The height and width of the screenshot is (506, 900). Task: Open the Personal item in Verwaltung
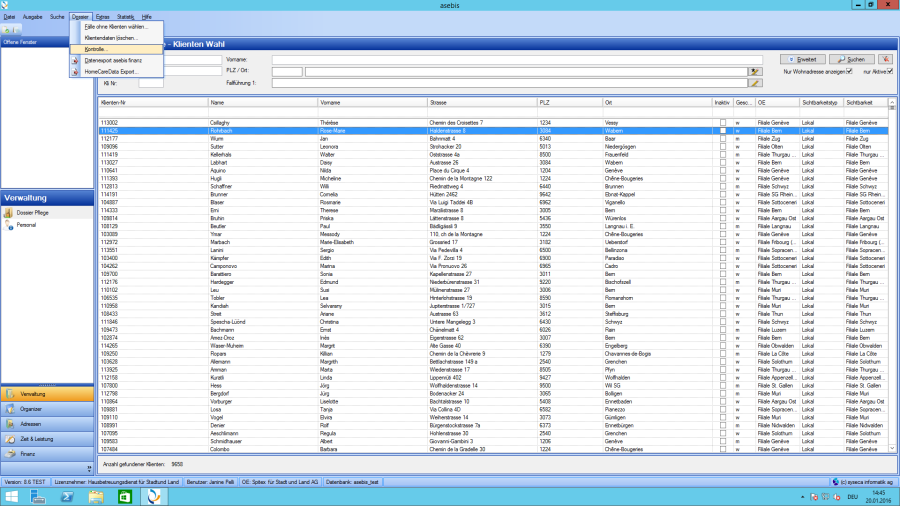coord(26,225)
